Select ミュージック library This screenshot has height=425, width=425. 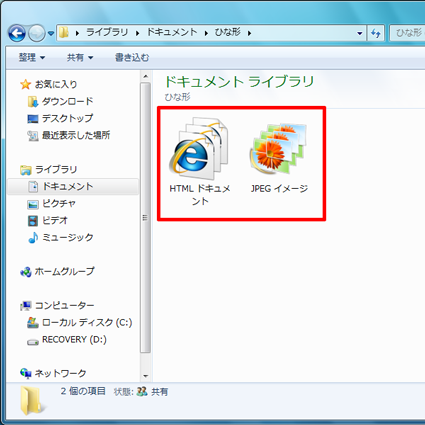pyautogui.click(x=60, y=237)
